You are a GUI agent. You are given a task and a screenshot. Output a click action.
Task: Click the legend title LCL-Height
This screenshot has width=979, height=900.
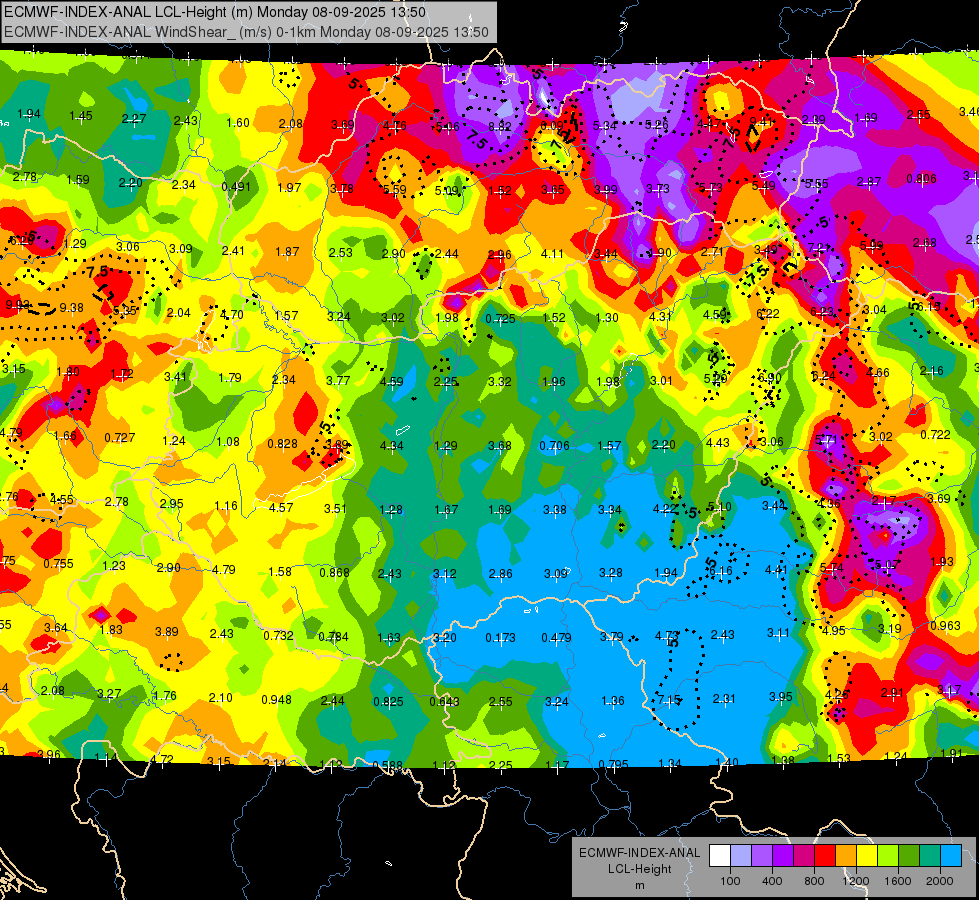point(640,869)
